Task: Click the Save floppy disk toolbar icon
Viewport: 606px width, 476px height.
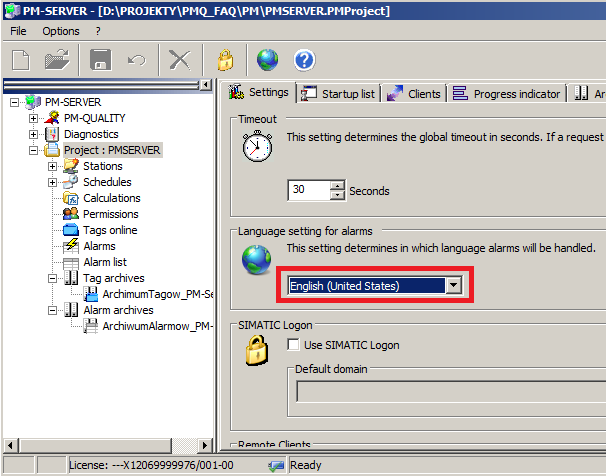Action: (x=100, y=60)
